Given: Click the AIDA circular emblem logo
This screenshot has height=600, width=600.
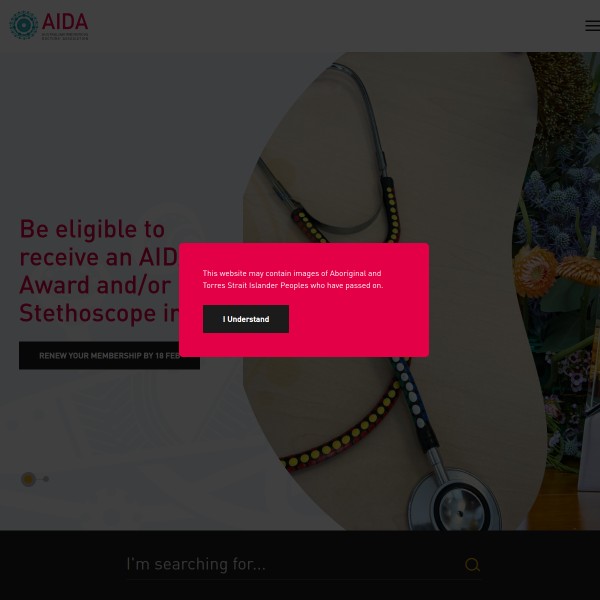Looking at the screenshot, I should (24, 25).
